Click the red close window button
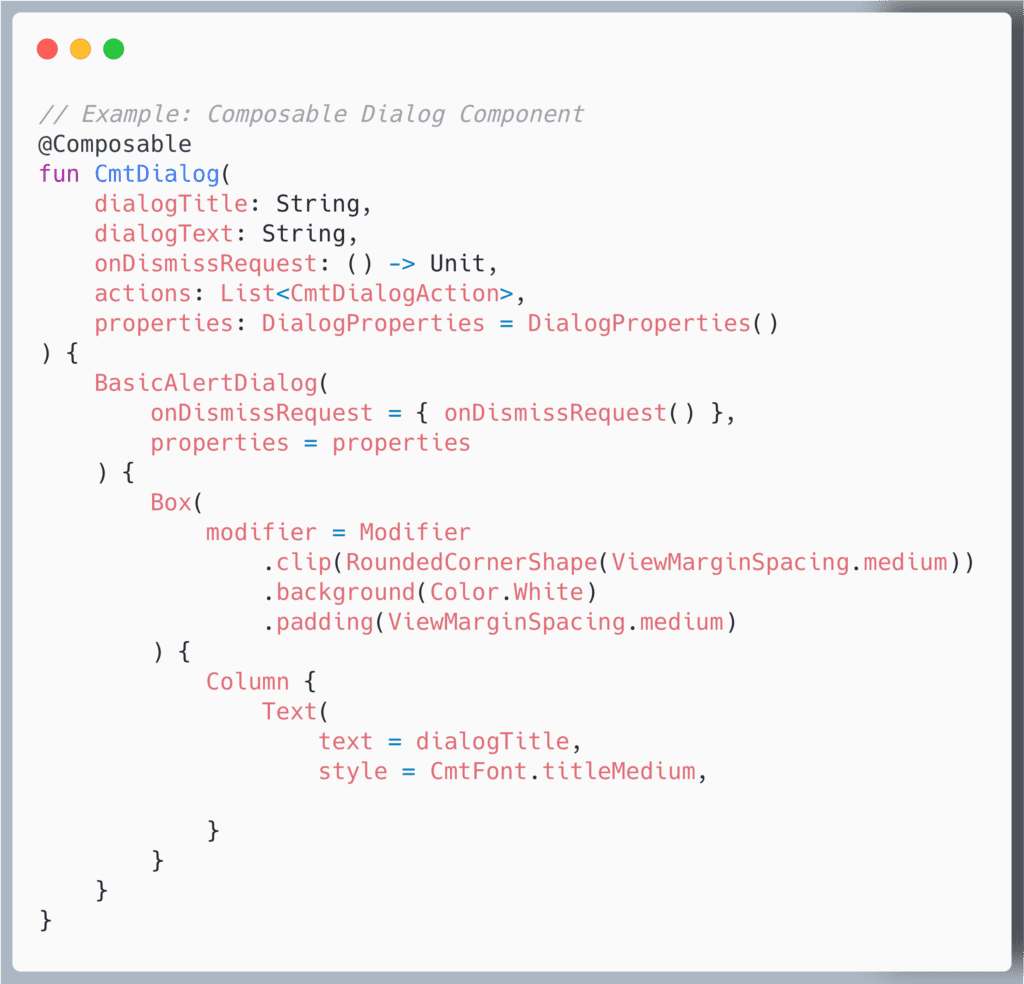The height and width of the screenshot is (984, 1024). point(47,49)
